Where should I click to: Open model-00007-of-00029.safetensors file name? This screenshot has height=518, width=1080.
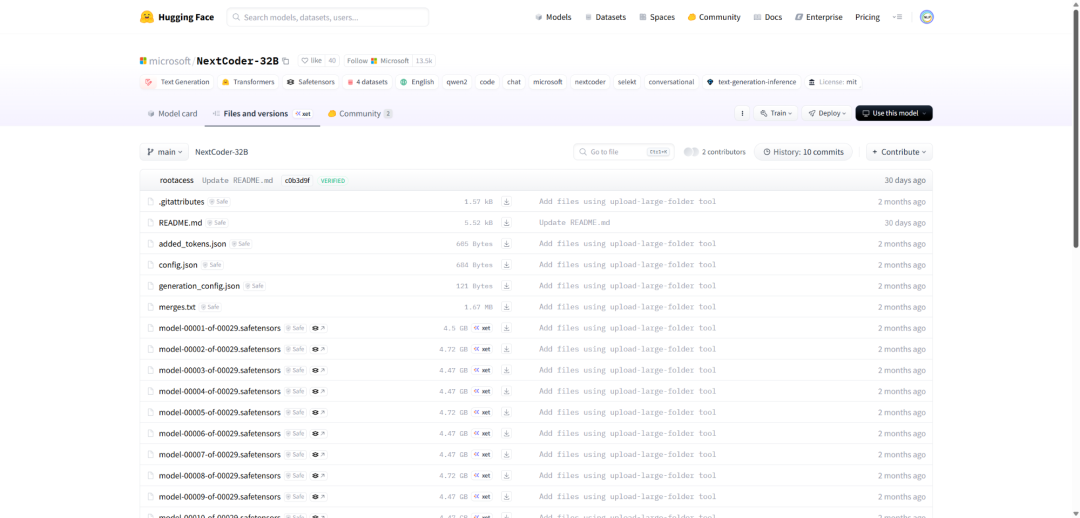tap(220, 455)
